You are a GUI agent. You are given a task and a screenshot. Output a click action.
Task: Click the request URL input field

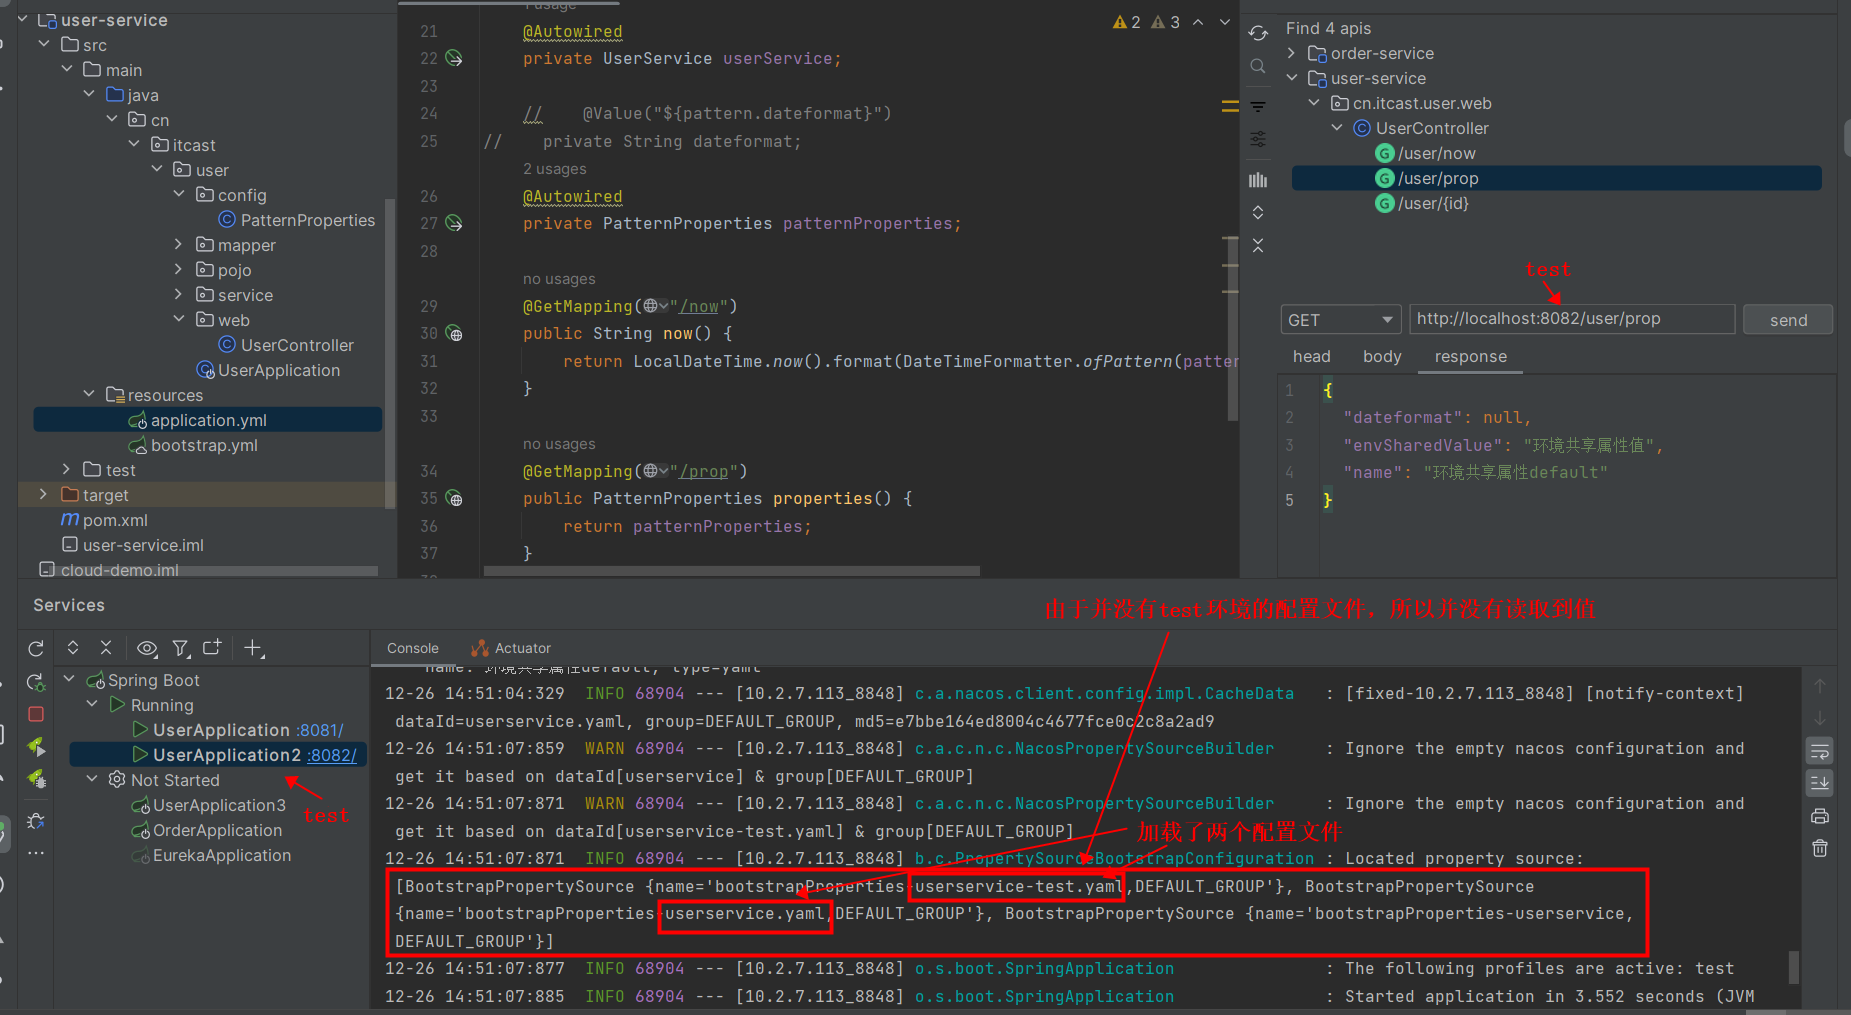coord(1571,319)
